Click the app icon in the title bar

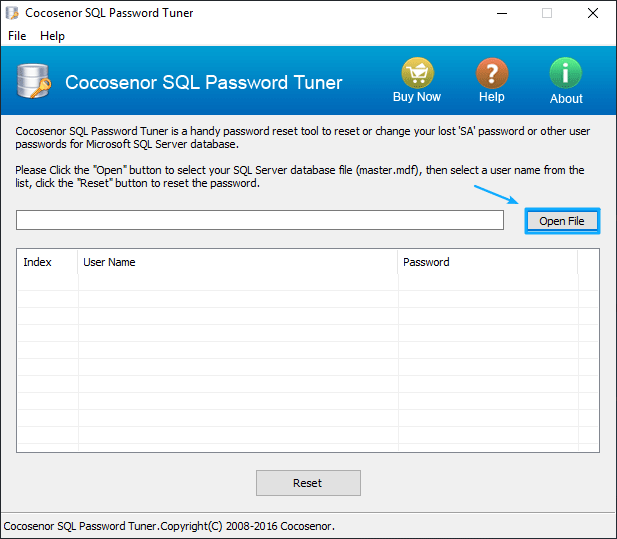pyautogui.click(x=12, y=13)
